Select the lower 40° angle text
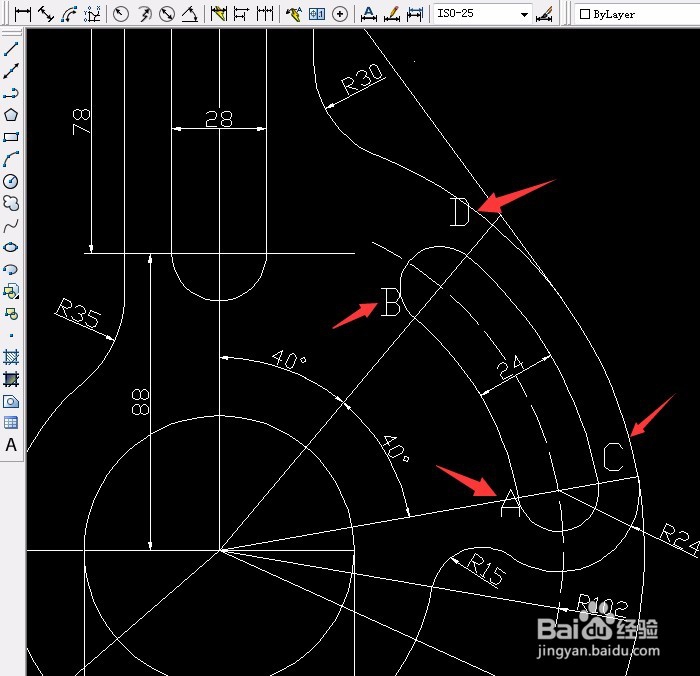700x676 pixels. point(396,449)
